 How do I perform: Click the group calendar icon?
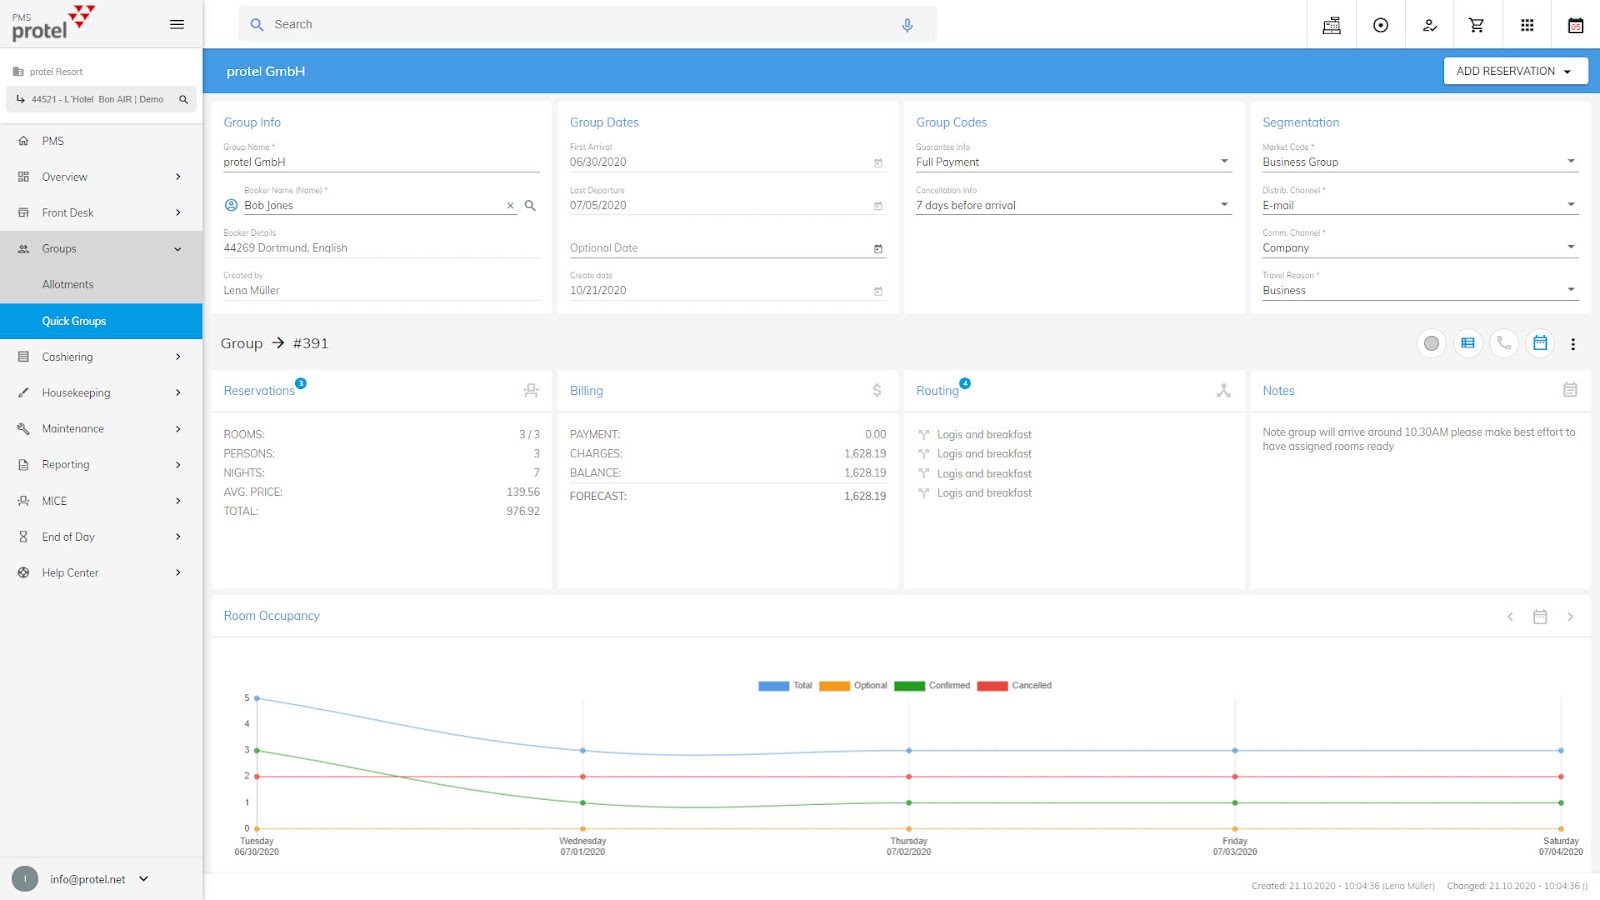(x=1540, y=343)
